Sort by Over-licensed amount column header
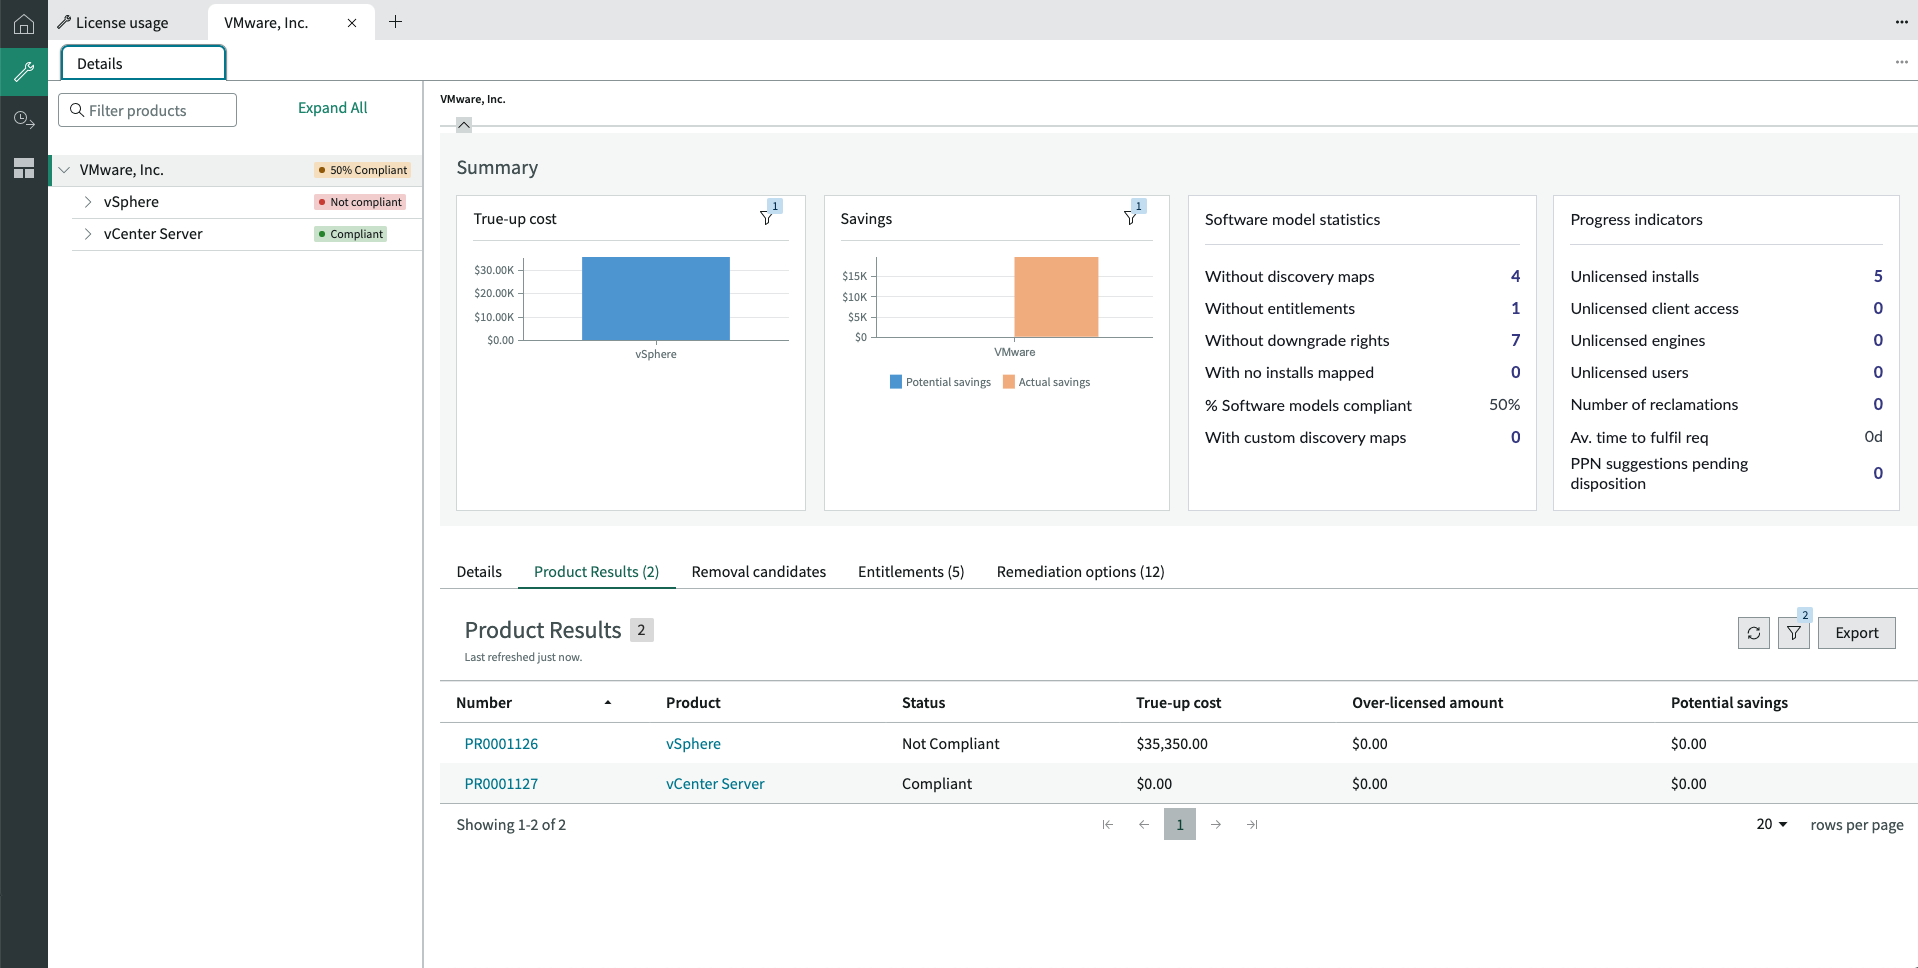 click(1427, 703)
